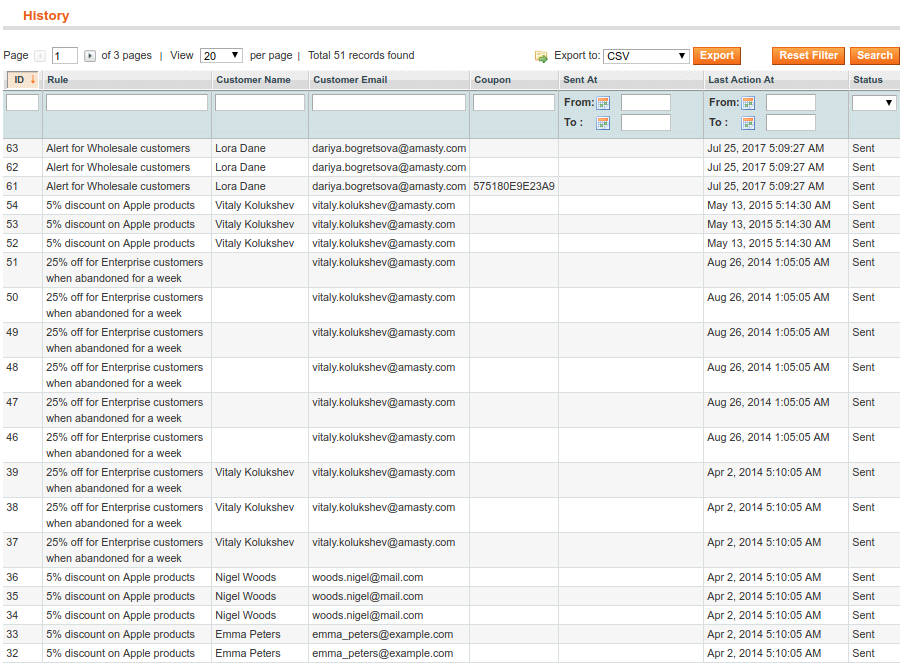Screen dimensions: 900x670
Task: Click the page number input field
Action: click(64, 56)
